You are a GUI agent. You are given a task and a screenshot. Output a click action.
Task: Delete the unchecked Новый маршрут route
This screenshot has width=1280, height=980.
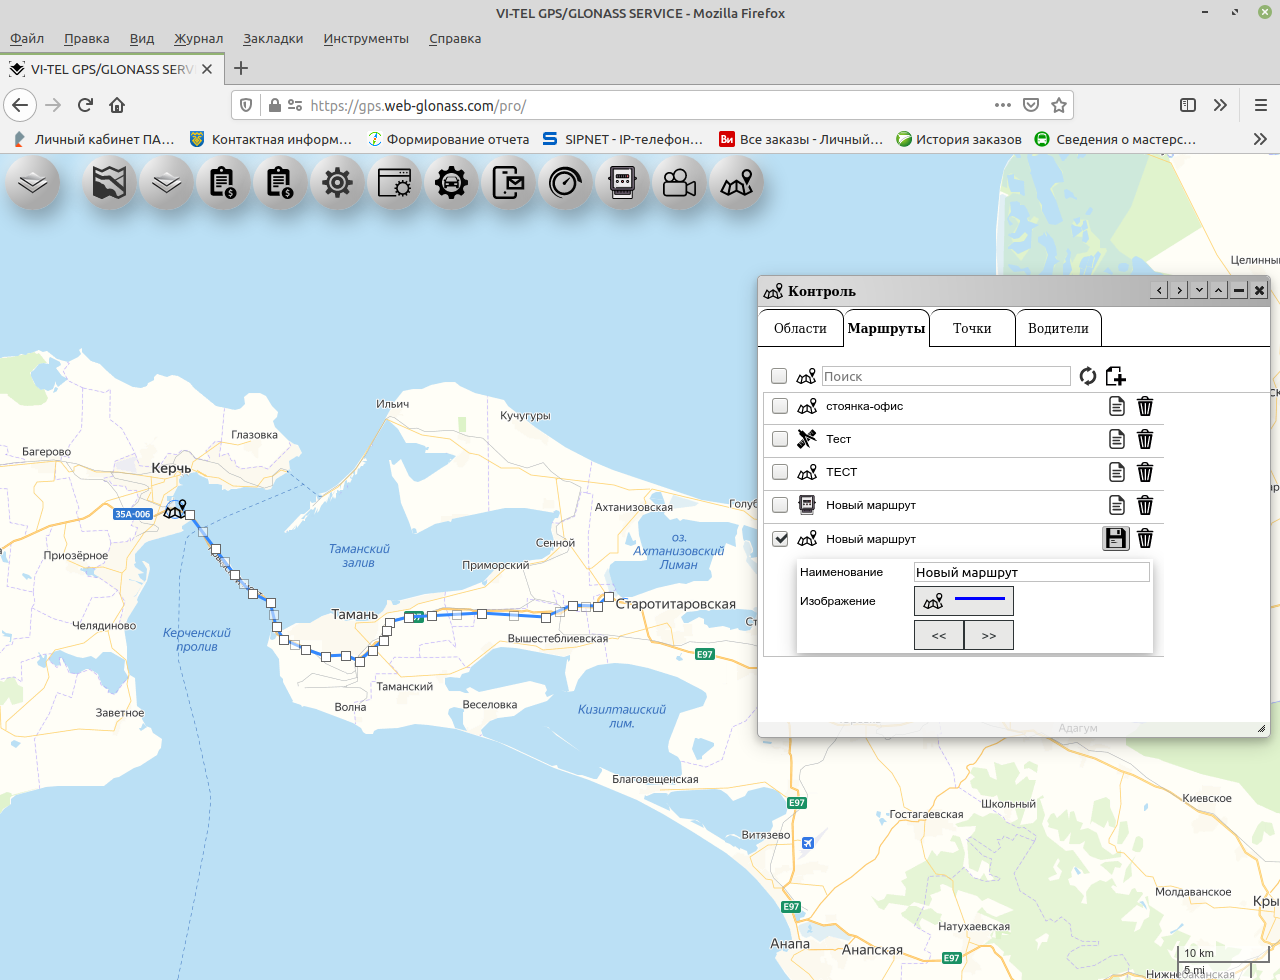[1146, 505]
